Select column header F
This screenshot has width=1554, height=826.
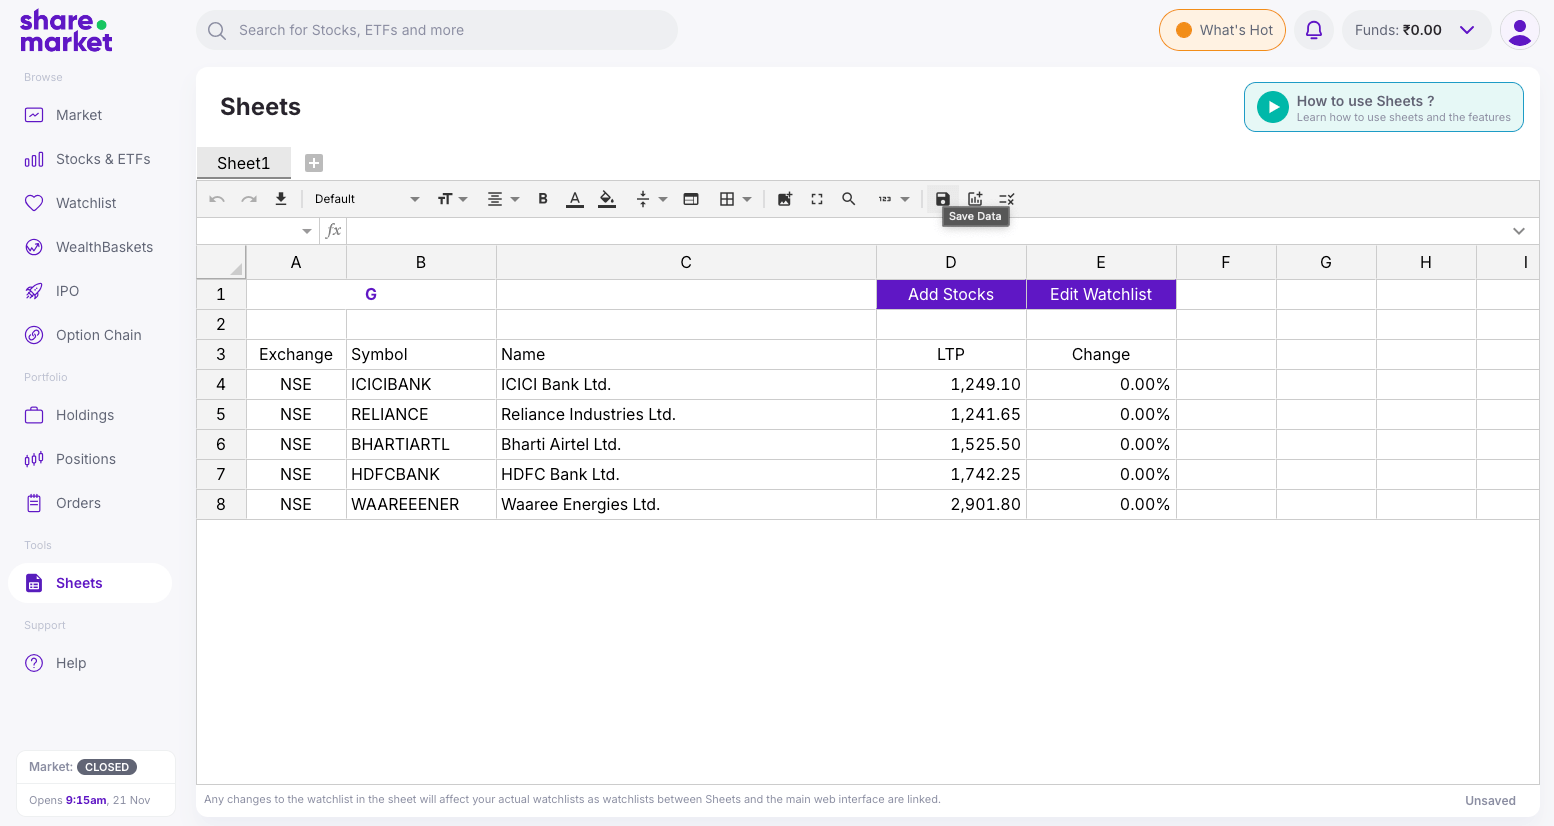pos(1226,262)
